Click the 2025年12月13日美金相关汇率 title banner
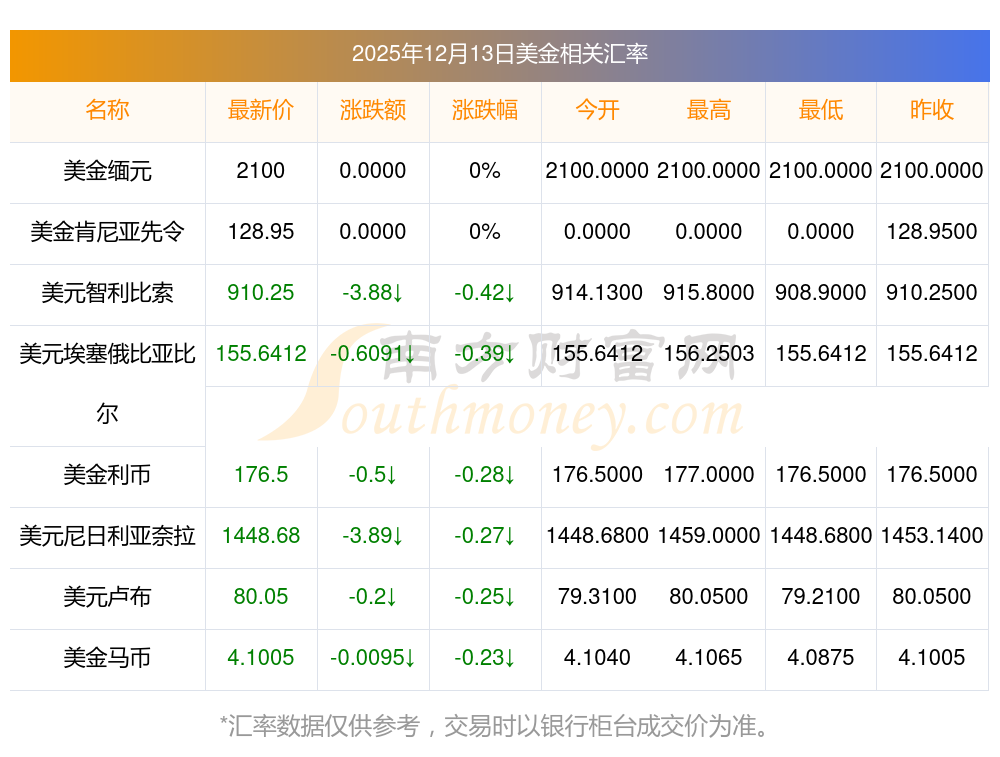The height and width of the screenshot is (757, 1000). [499, 54]
